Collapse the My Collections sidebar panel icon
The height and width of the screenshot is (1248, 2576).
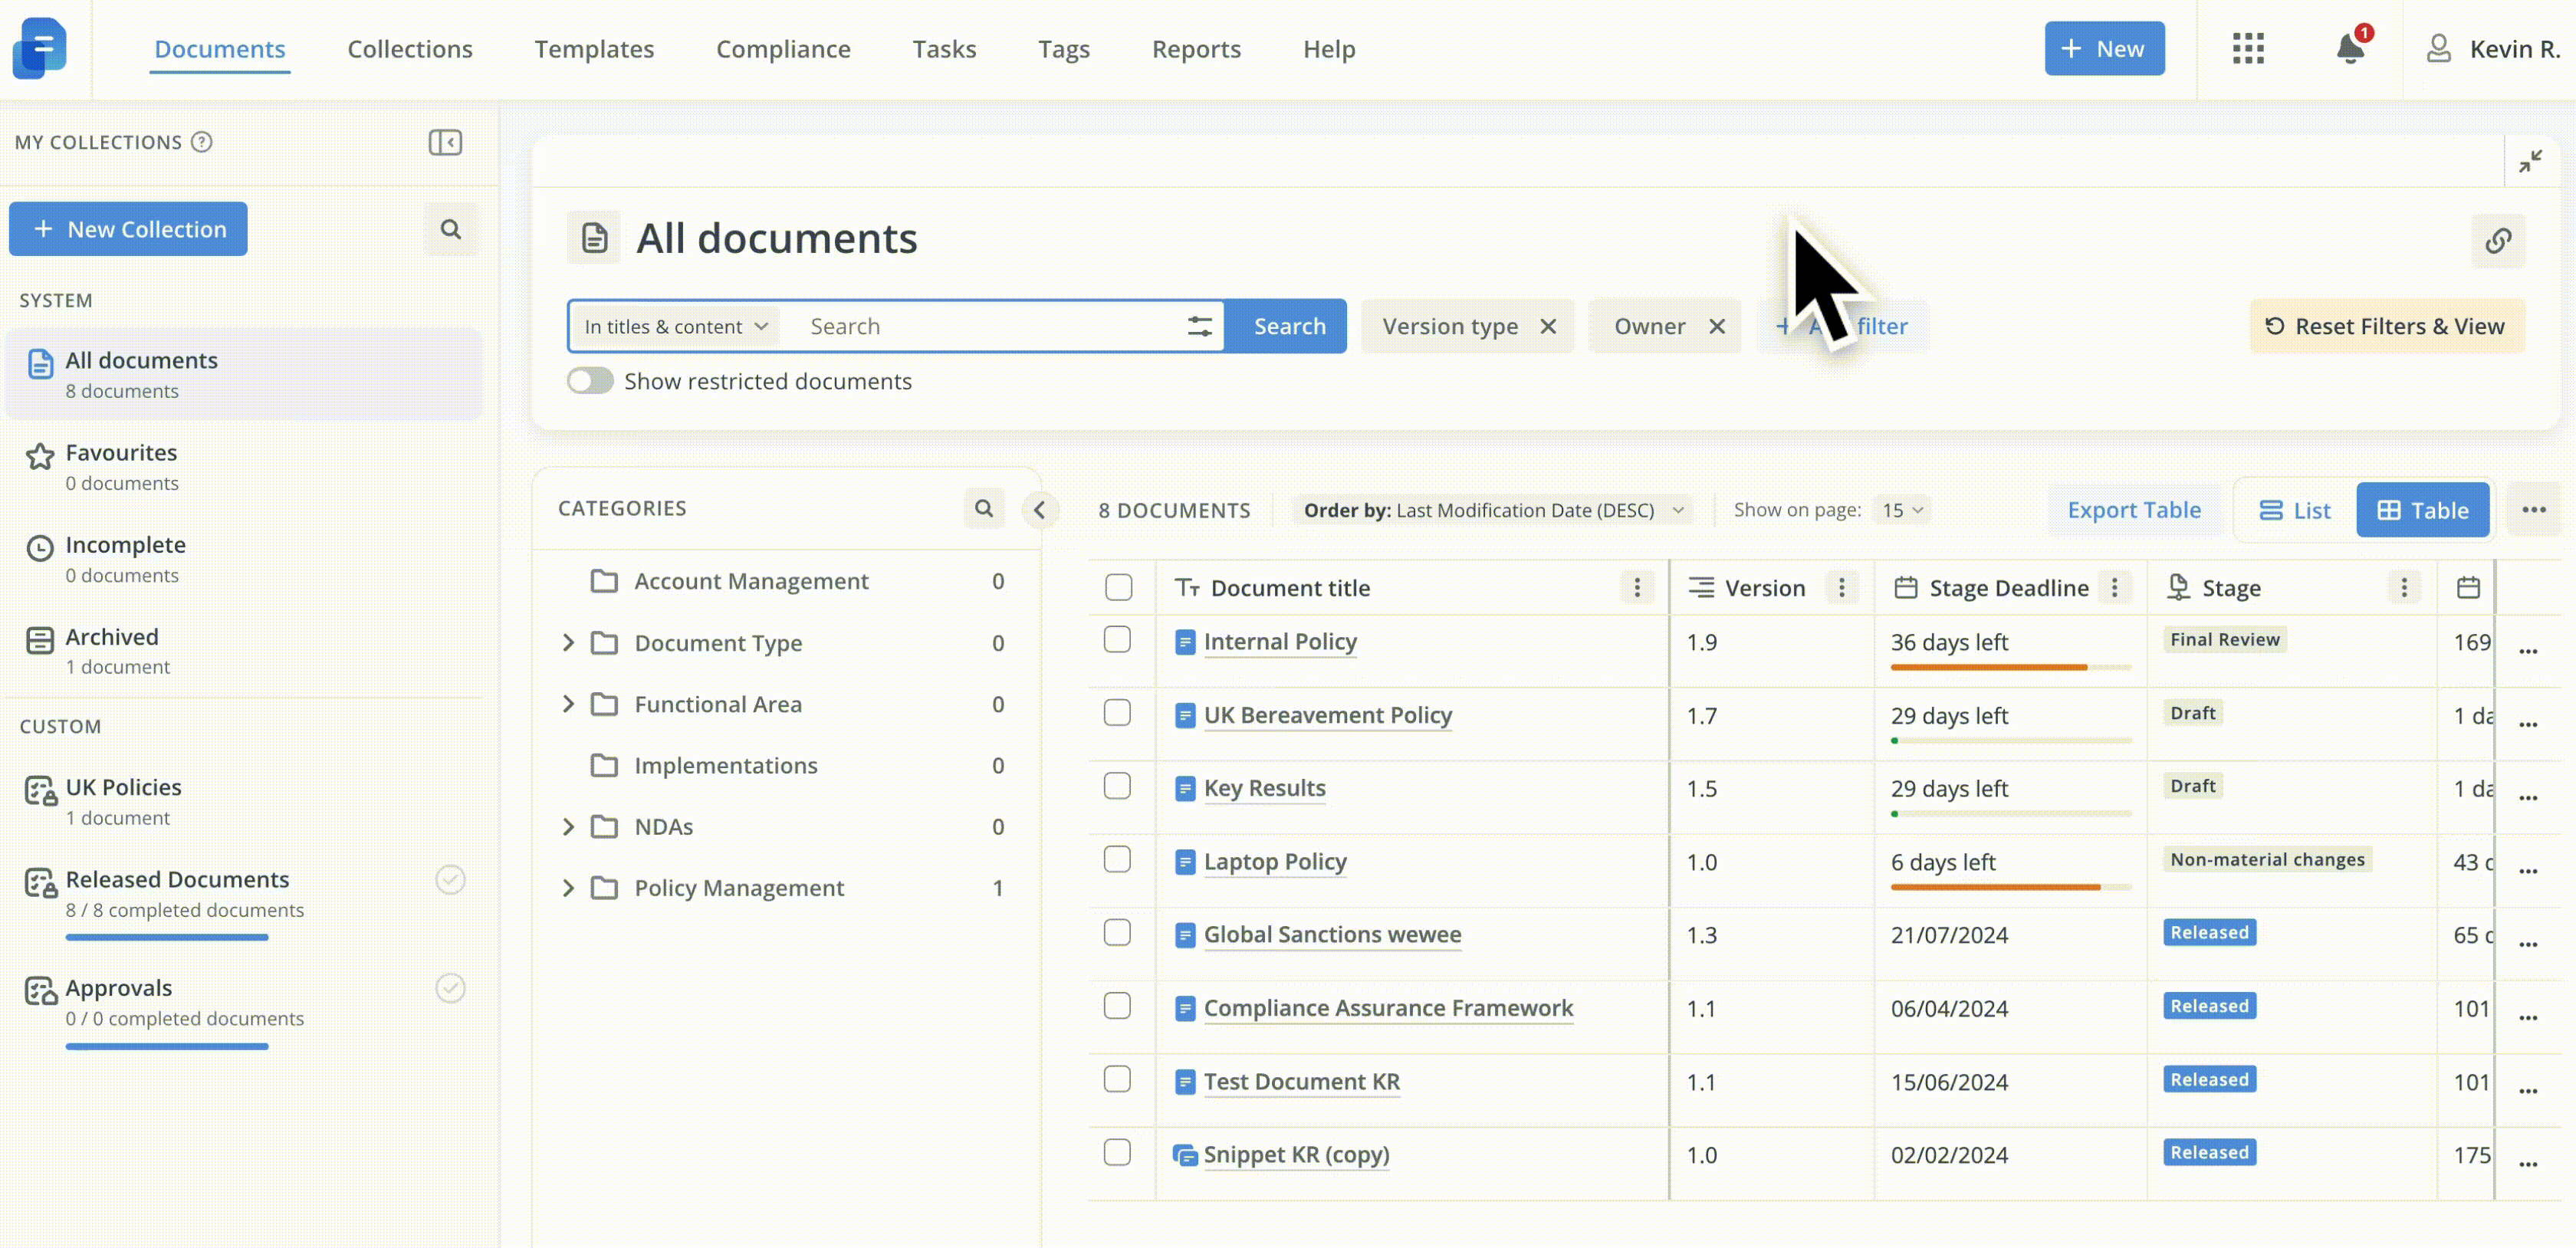pos(445,142)
